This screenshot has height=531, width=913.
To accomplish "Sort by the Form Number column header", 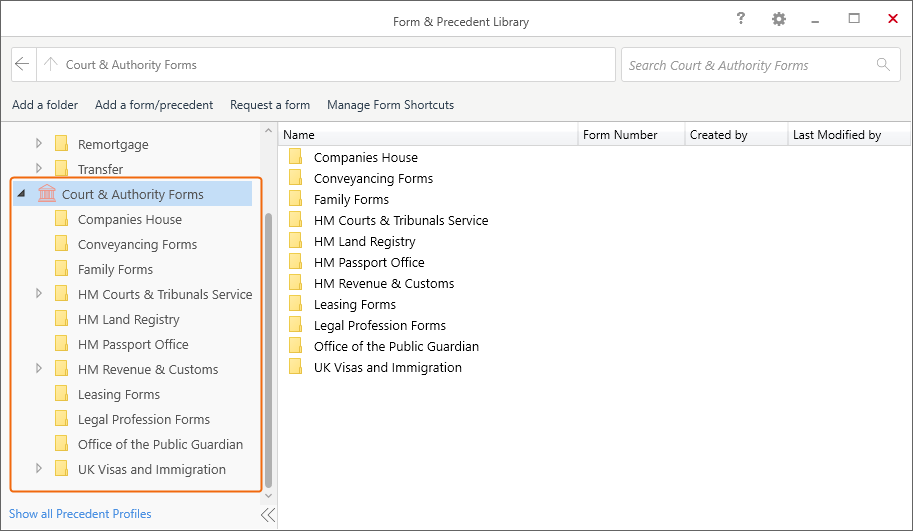I will [x=631, y=134].
